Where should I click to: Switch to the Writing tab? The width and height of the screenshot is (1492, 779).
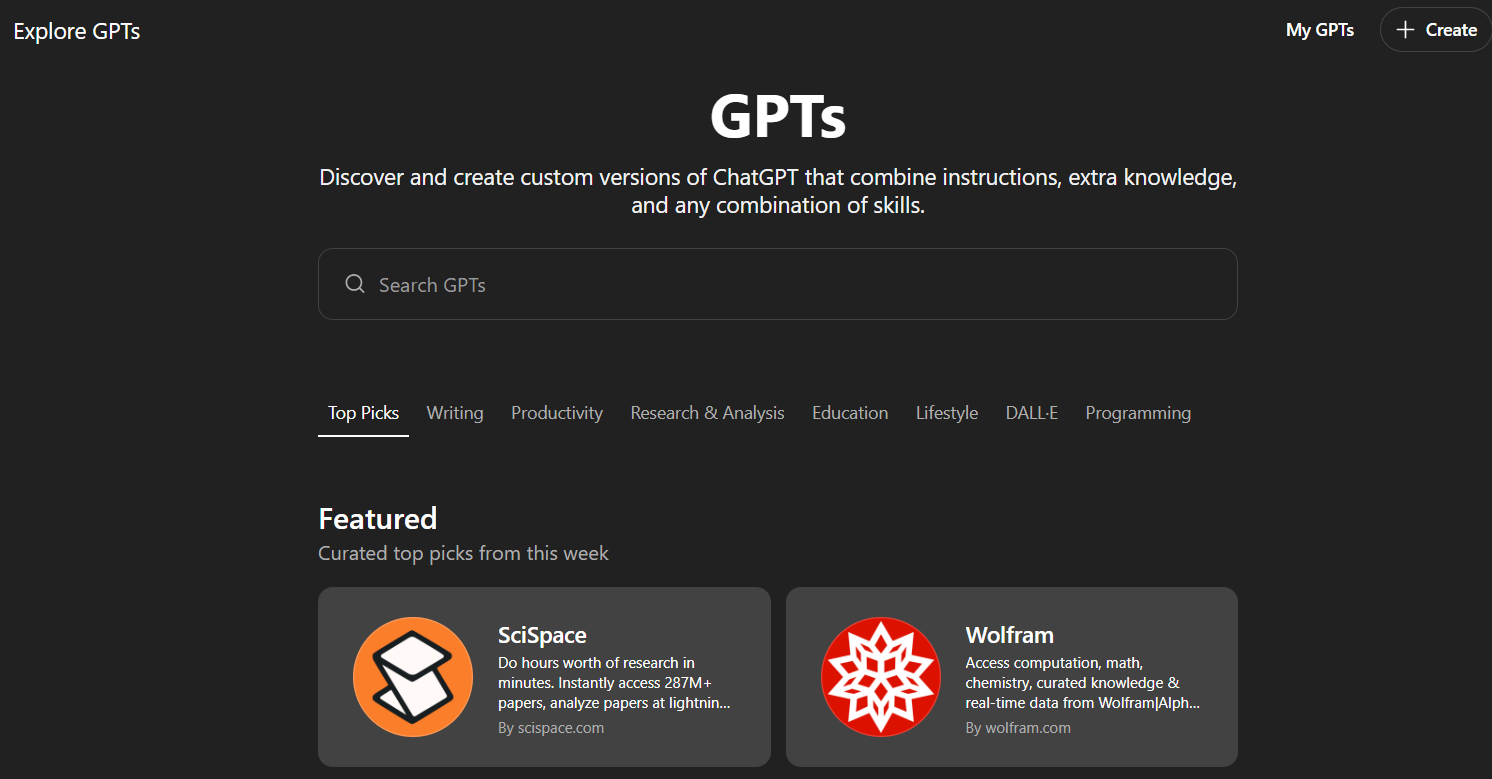pyautogui.click(x=455, y=413)
